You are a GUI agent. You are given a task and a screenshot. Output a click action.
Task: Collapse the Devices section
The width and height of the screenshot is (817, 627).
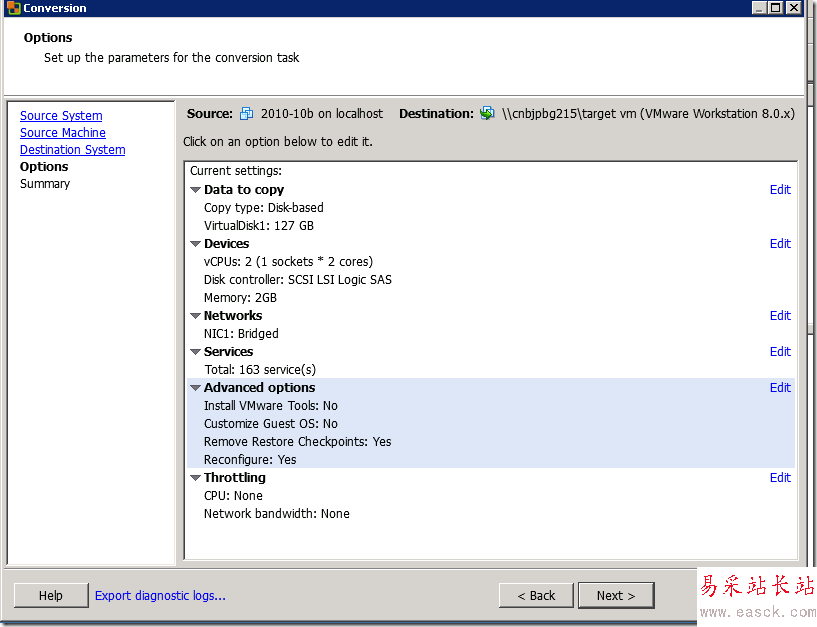[195, 244]
